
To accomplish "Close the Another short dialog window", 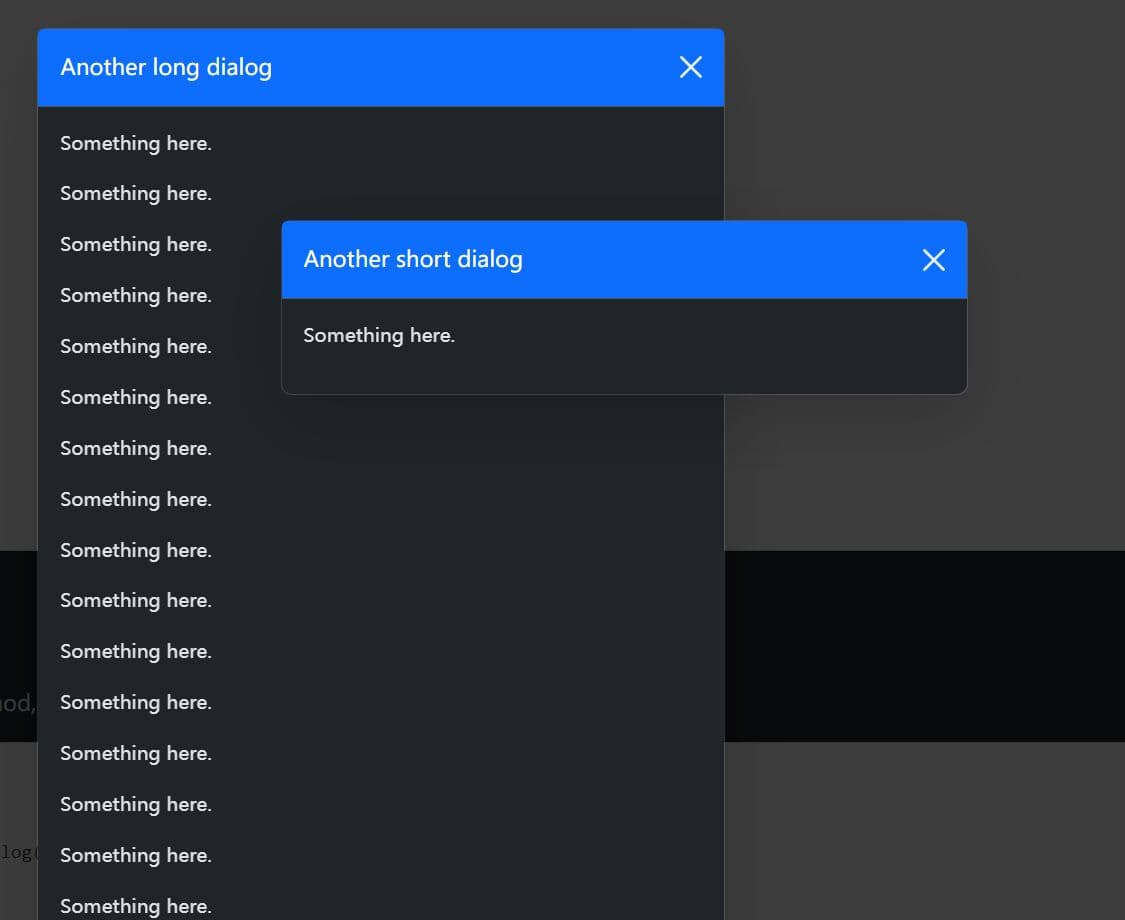I will [933, 260].
